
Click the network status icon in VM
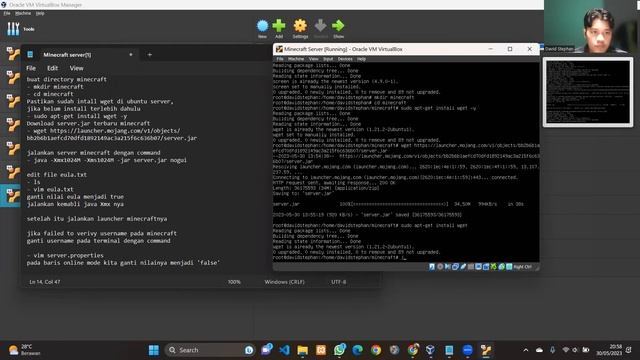pyautogui.click(x=455, y=267)
